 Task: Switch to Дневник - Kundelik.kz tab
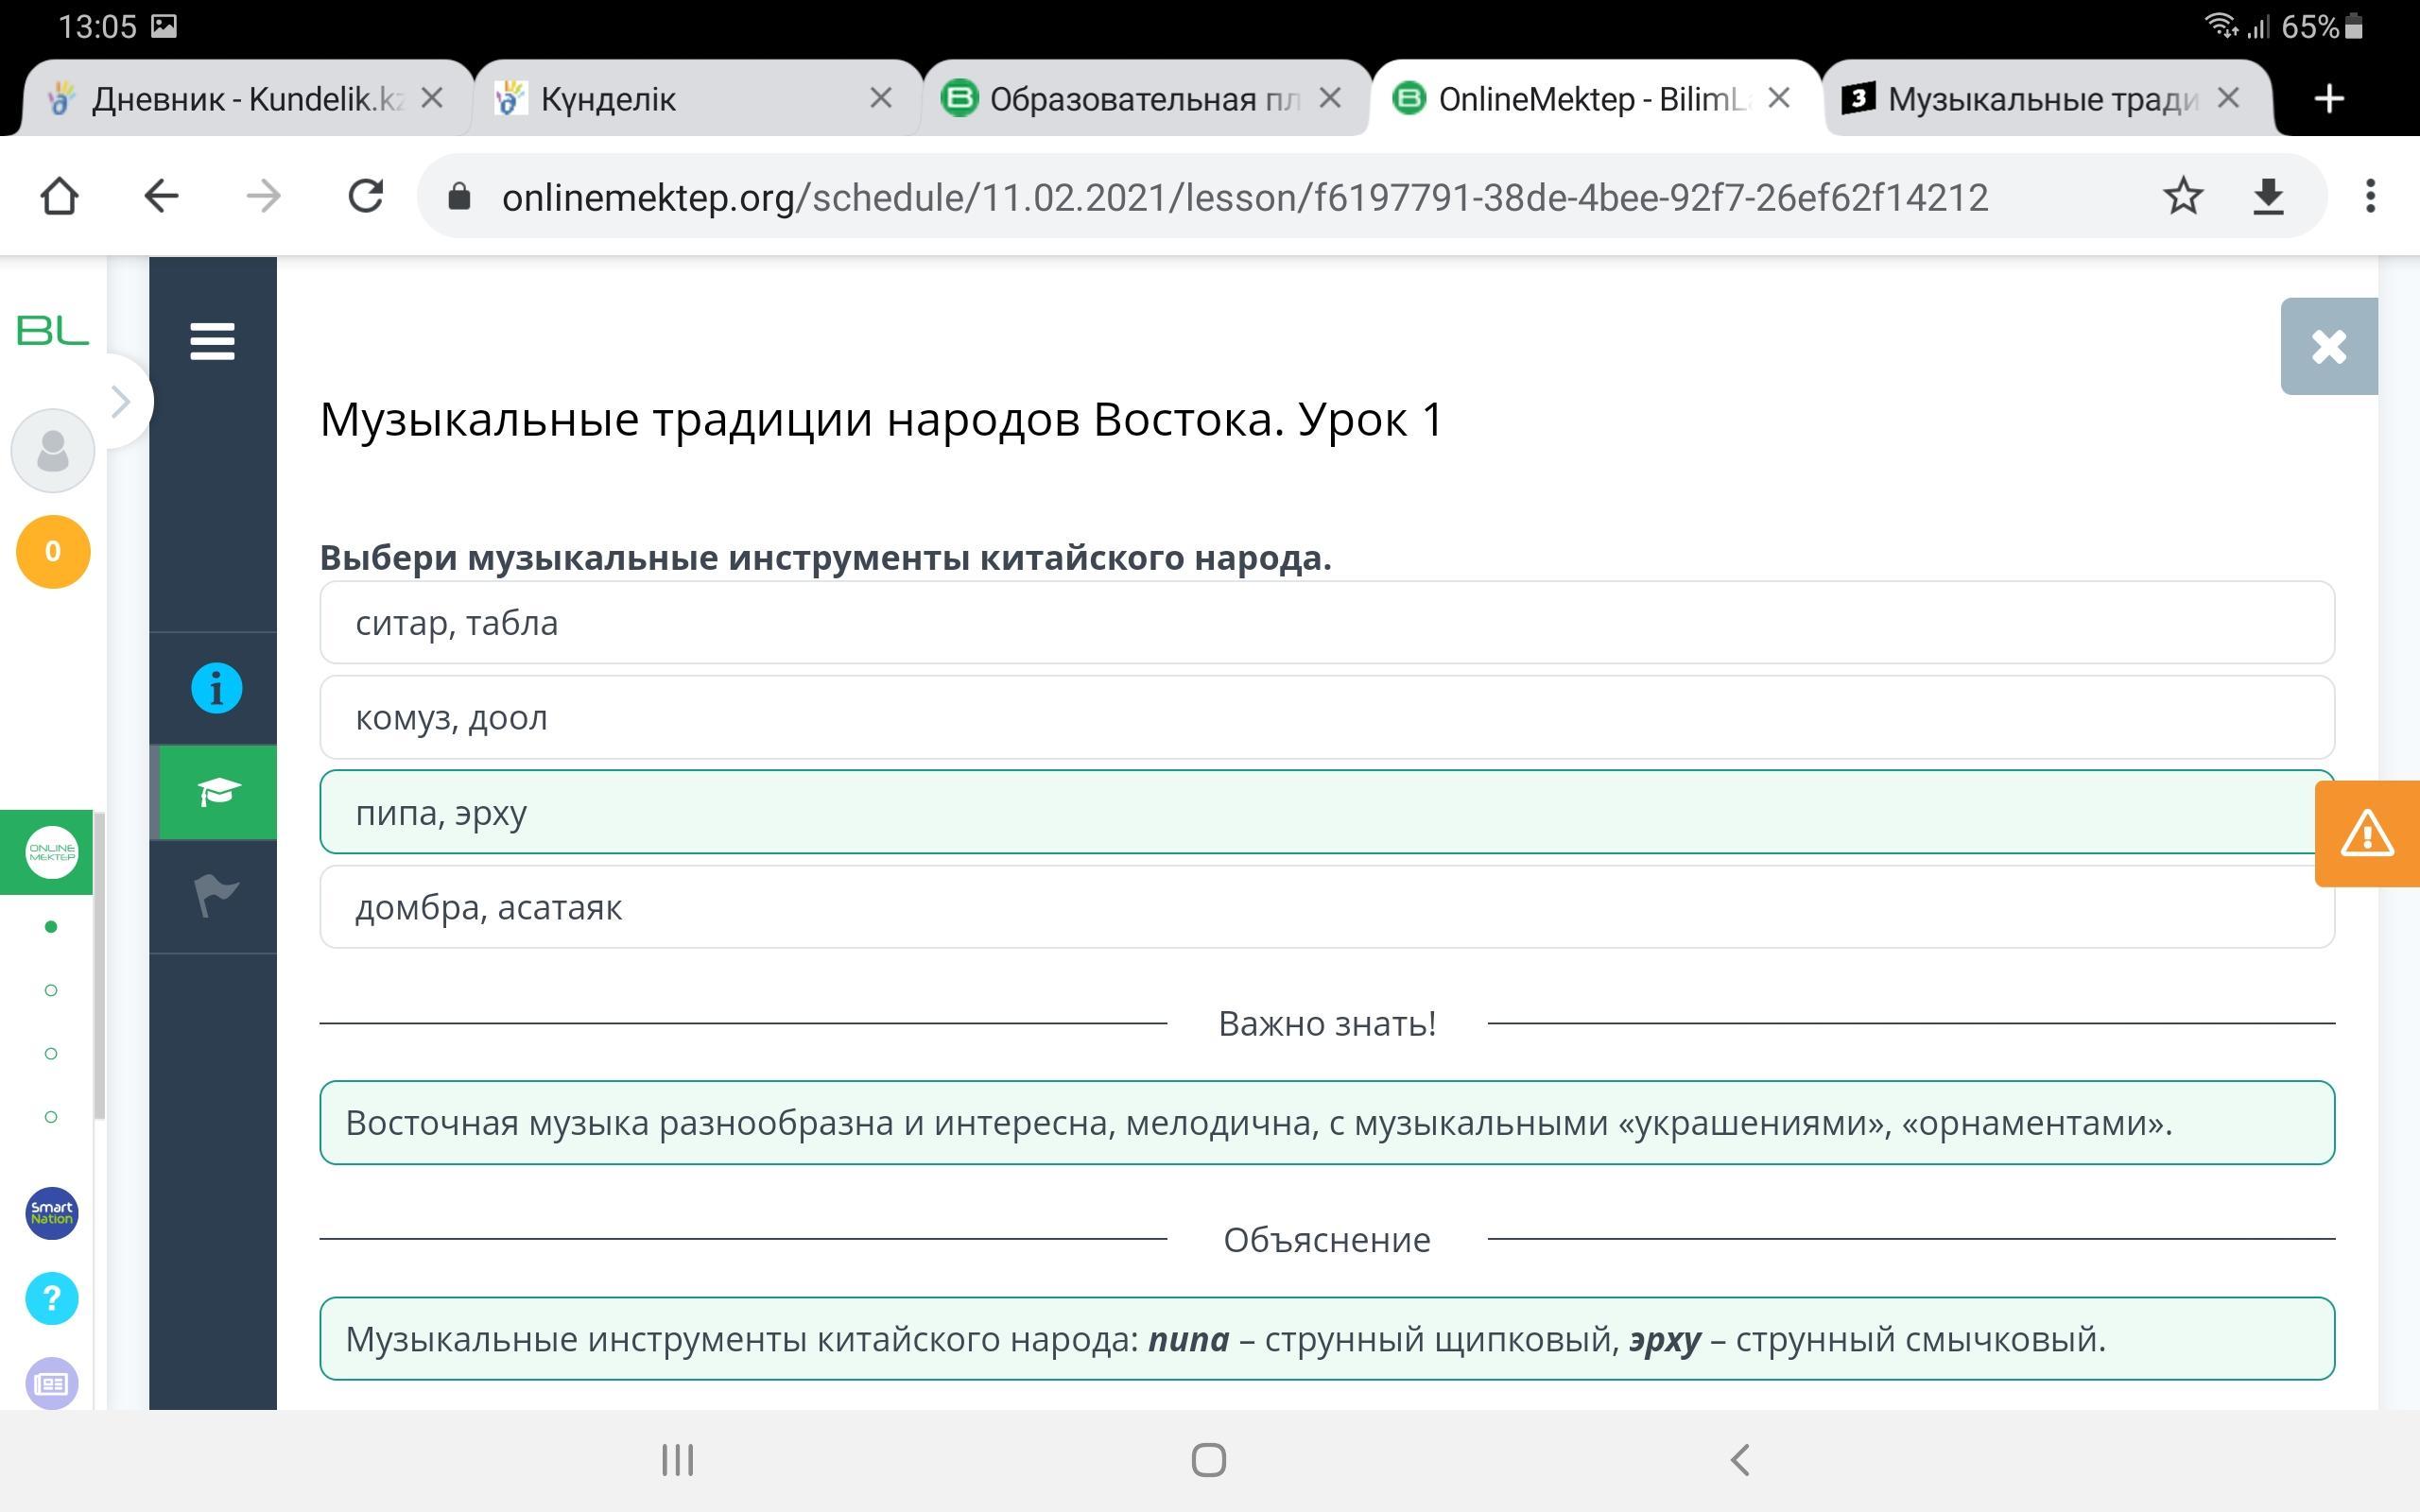[x=230, y=99]
